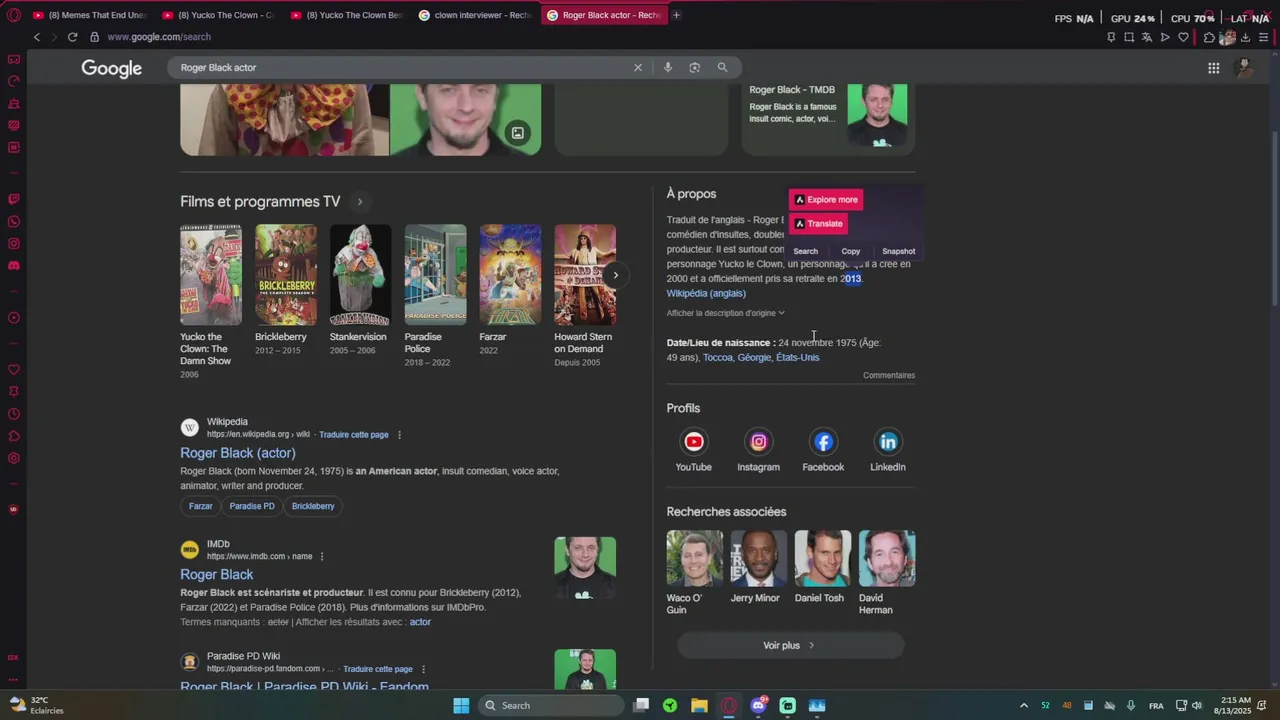Click the translate page icon in address bar
Screen dimensions: 1280x720
[1147, 37]
